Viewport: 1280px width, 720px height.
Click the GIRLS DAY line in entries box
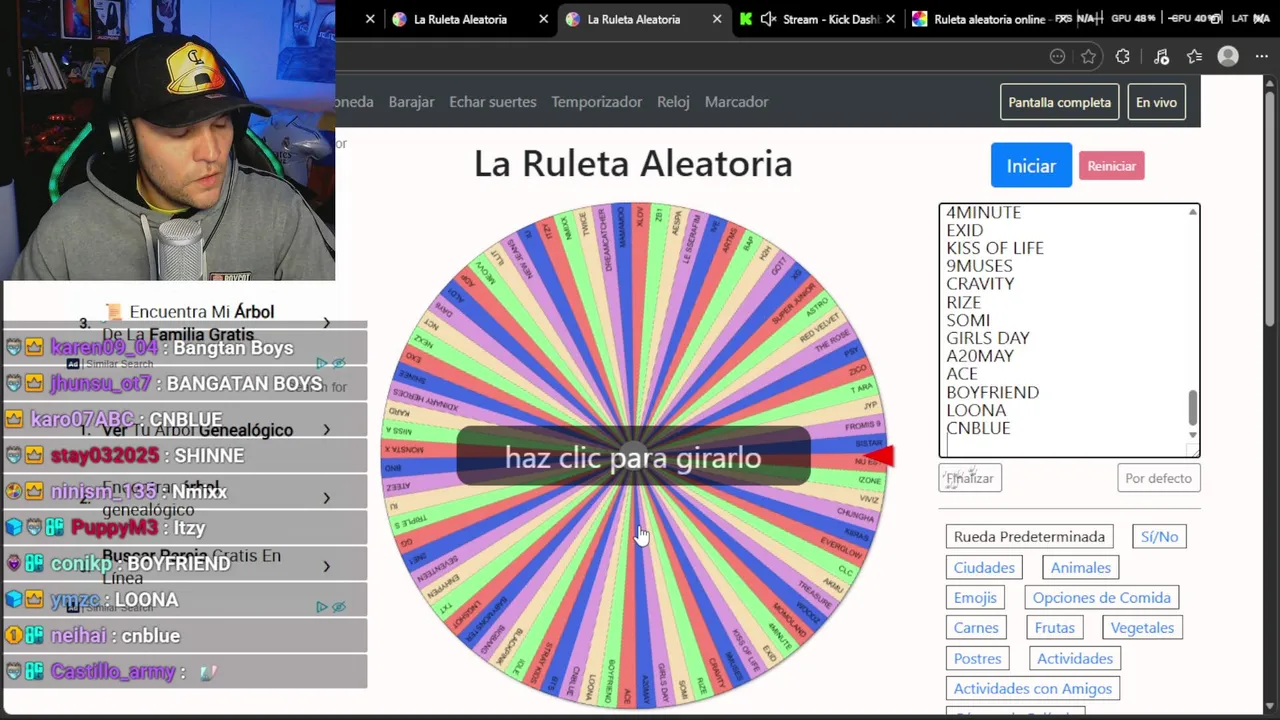click(x=988, y=338)
